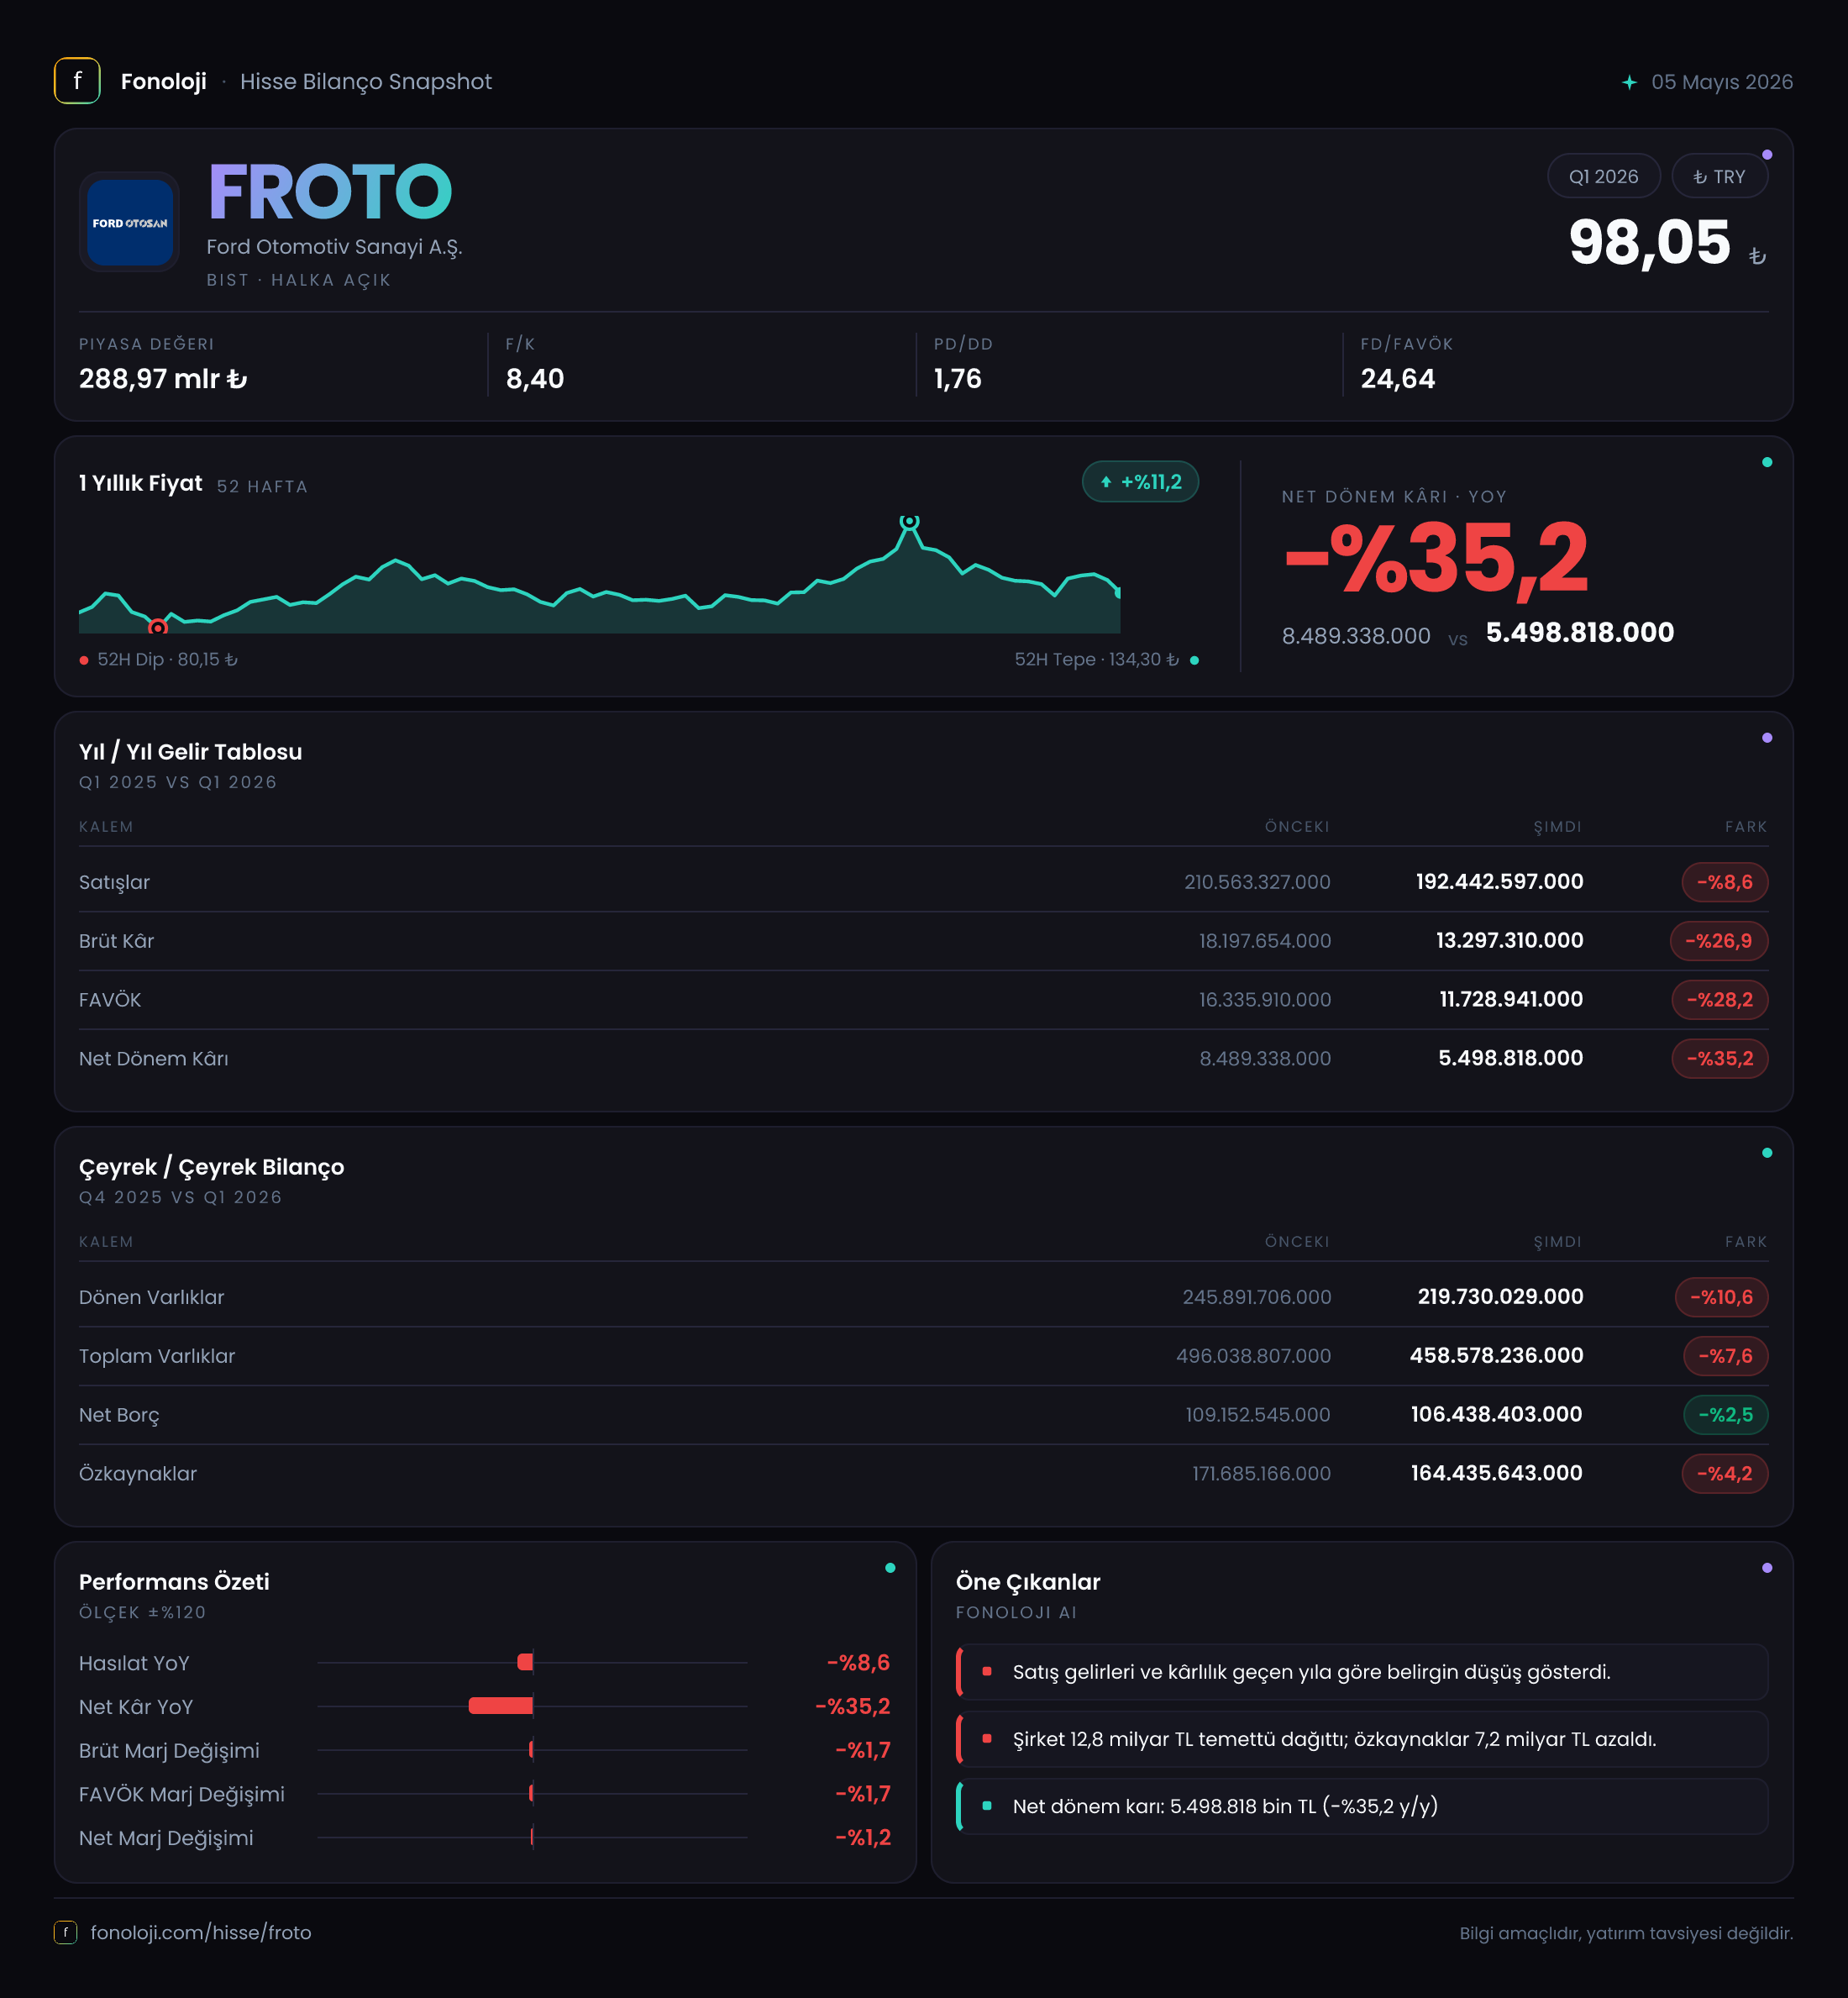Click the green -%2,5 badge for Net Borç
The image size is (1848, 1998).
click(x=1725, y=1415)
